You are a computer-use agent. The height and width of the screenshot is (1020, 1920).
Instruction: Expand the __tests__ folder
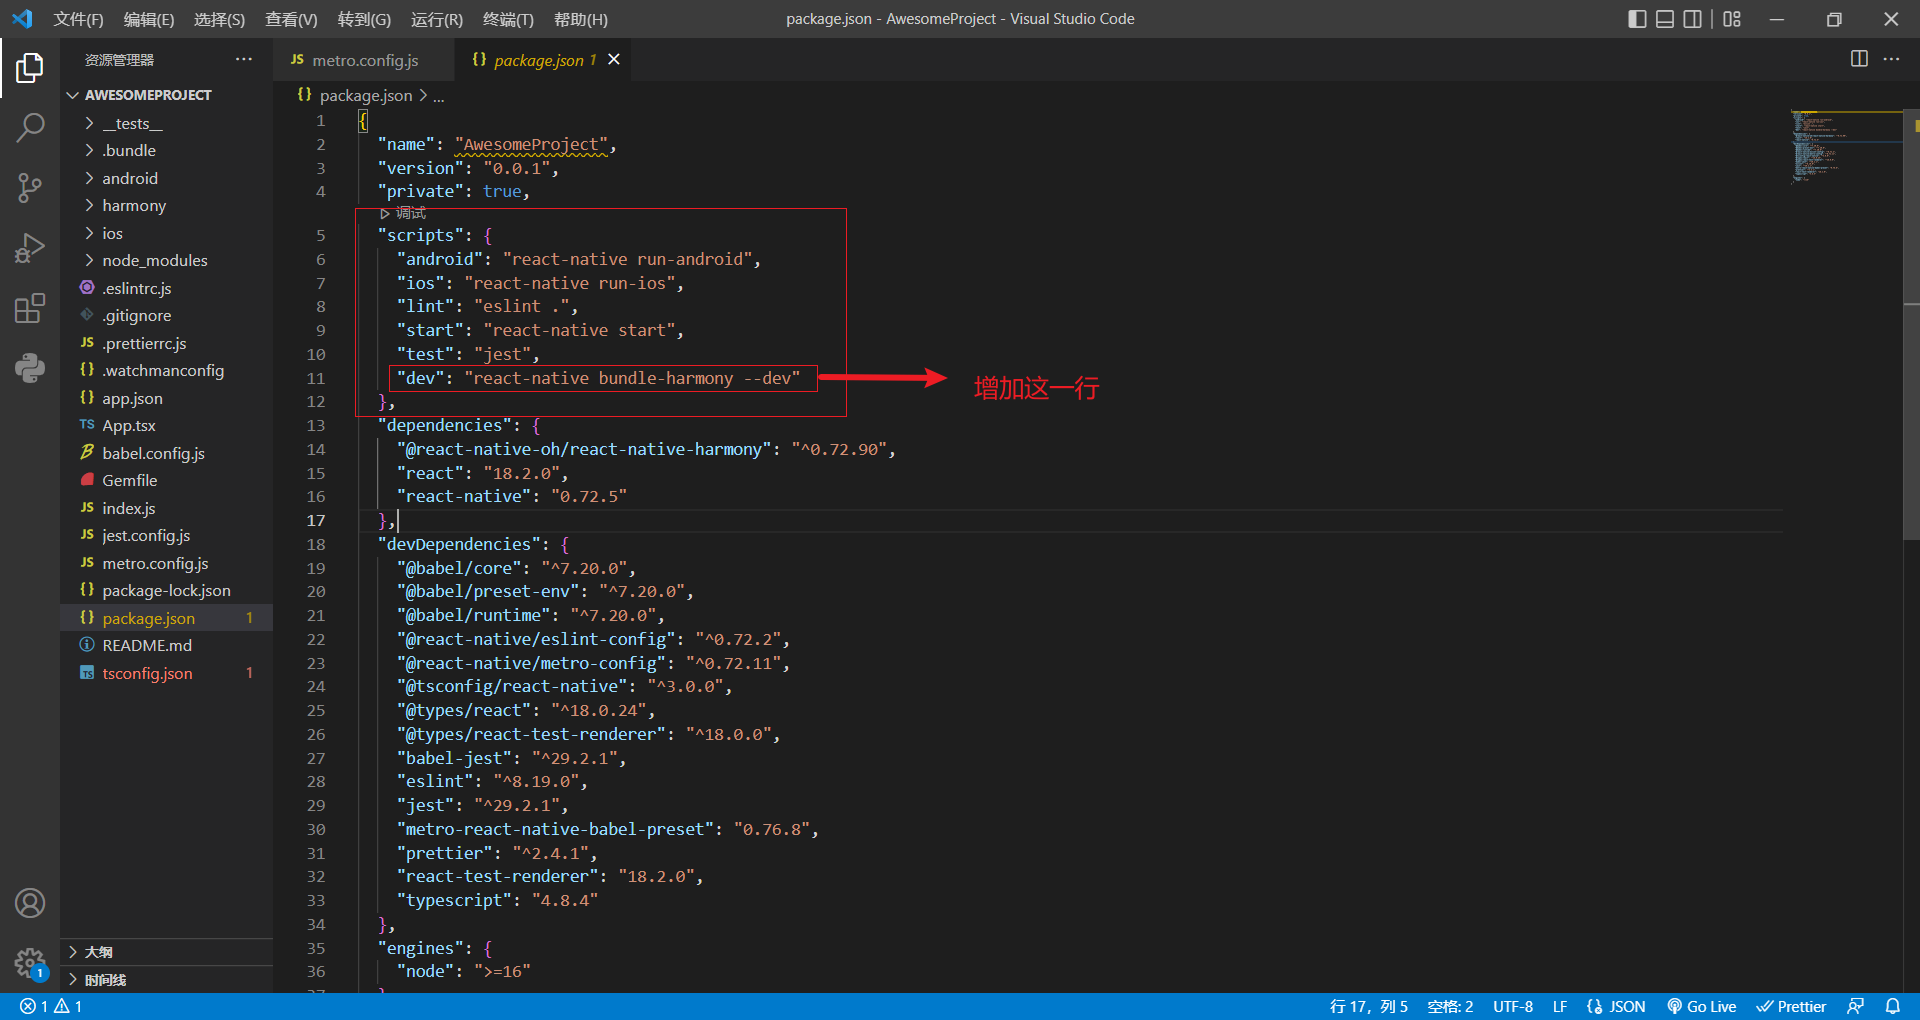(x=166, y=123)
